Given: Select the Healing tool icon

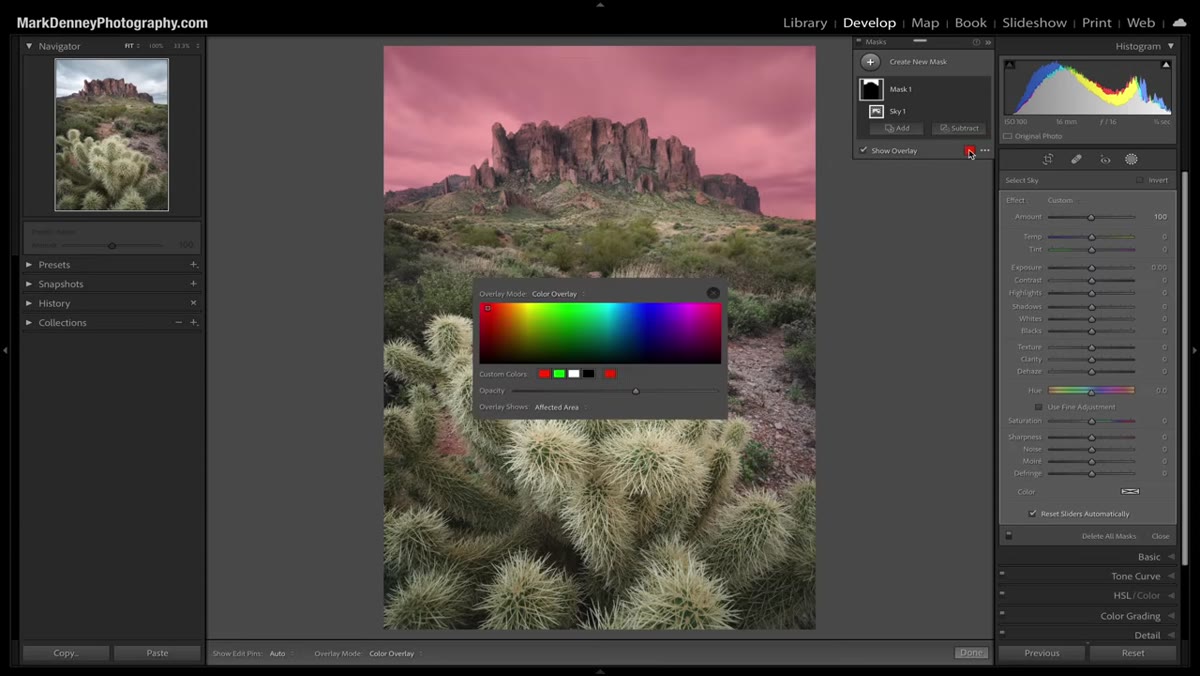Looking at the screenshot, I should click(1076, 159).
